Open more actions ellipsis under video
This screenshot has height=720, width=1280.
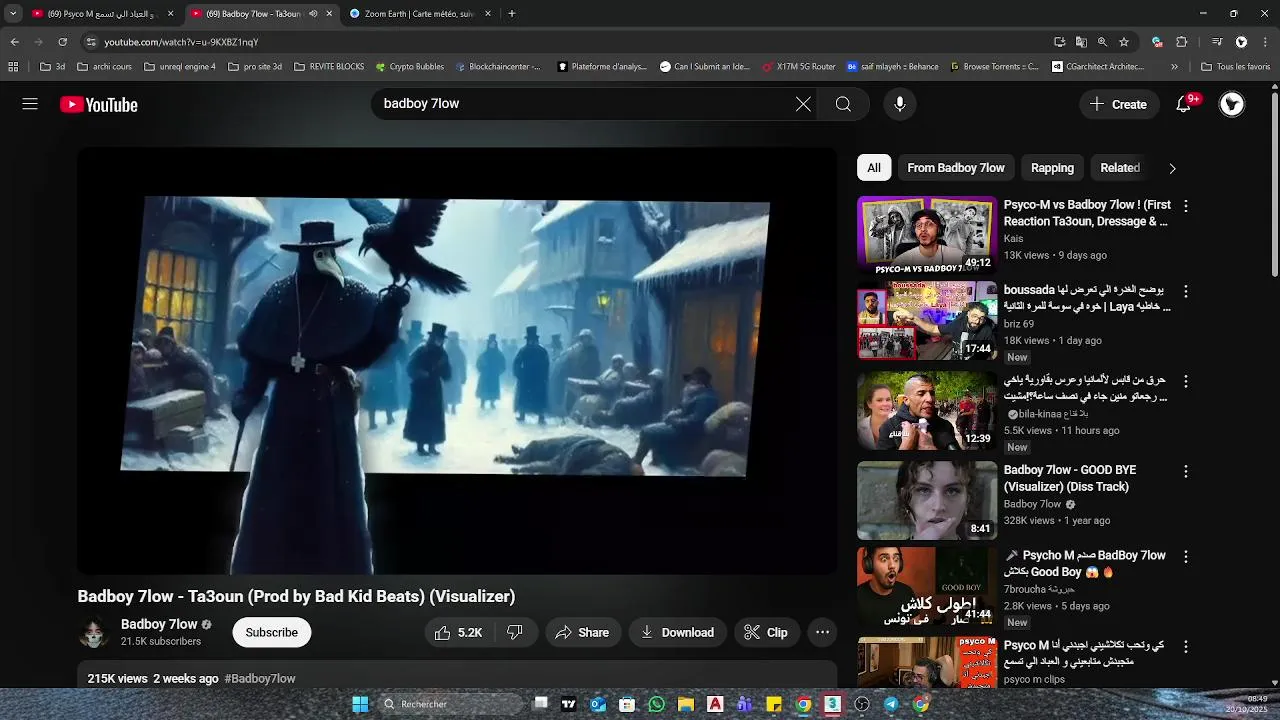(822, 632)
